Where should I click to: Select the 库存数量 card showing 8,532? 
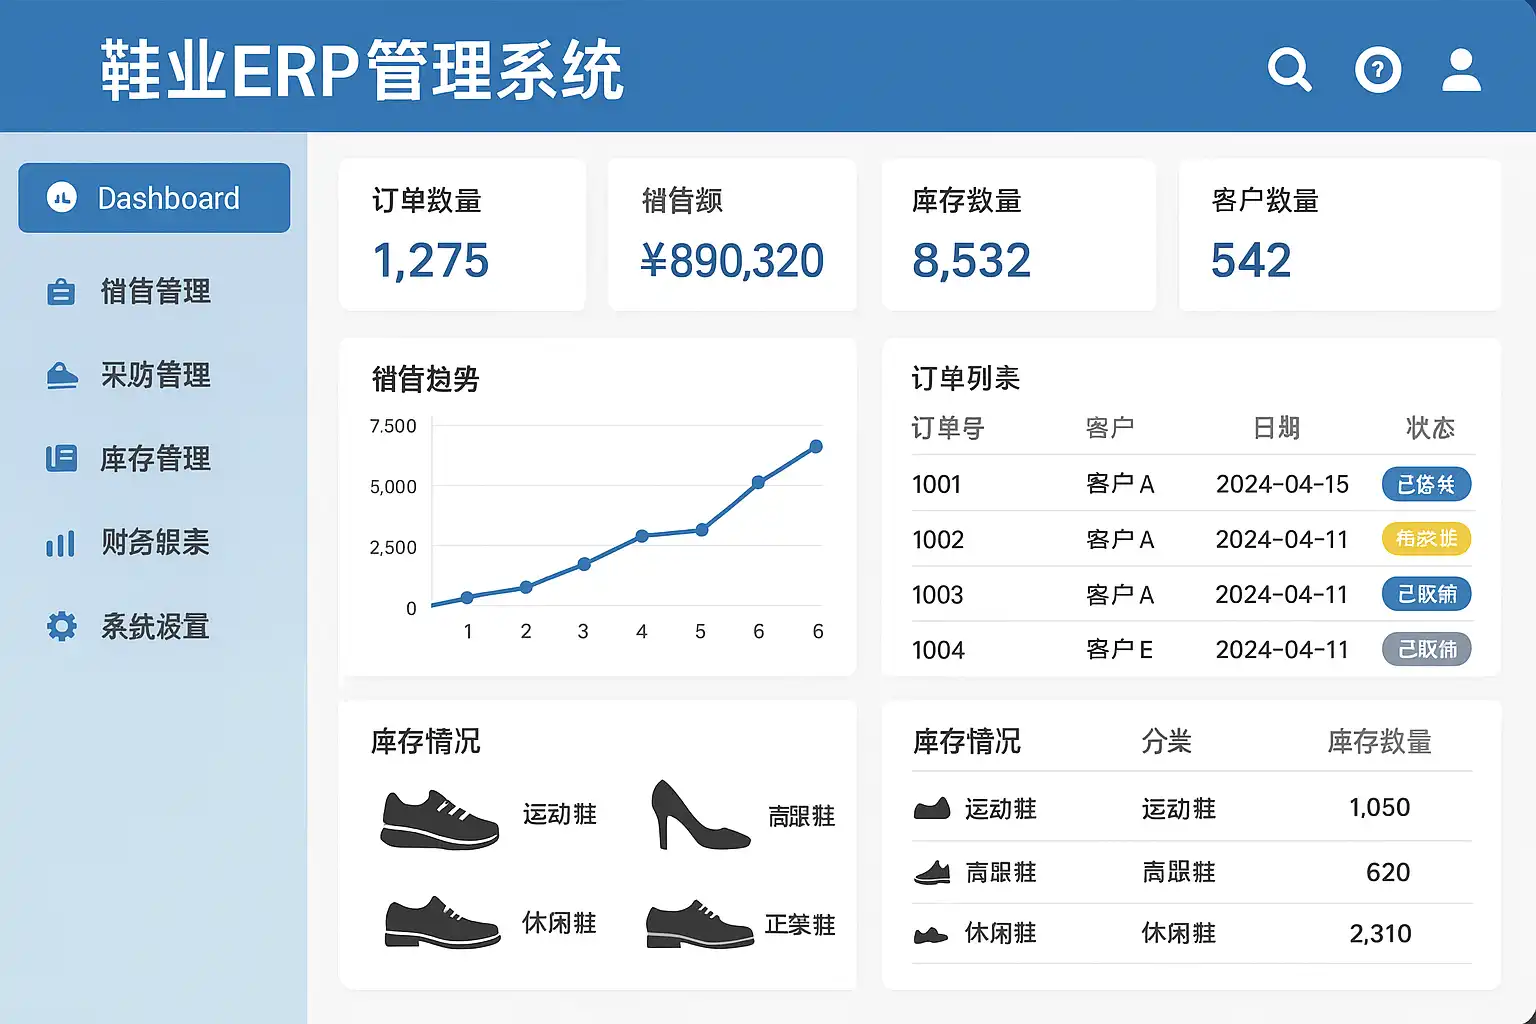(x=1018, y=235)
